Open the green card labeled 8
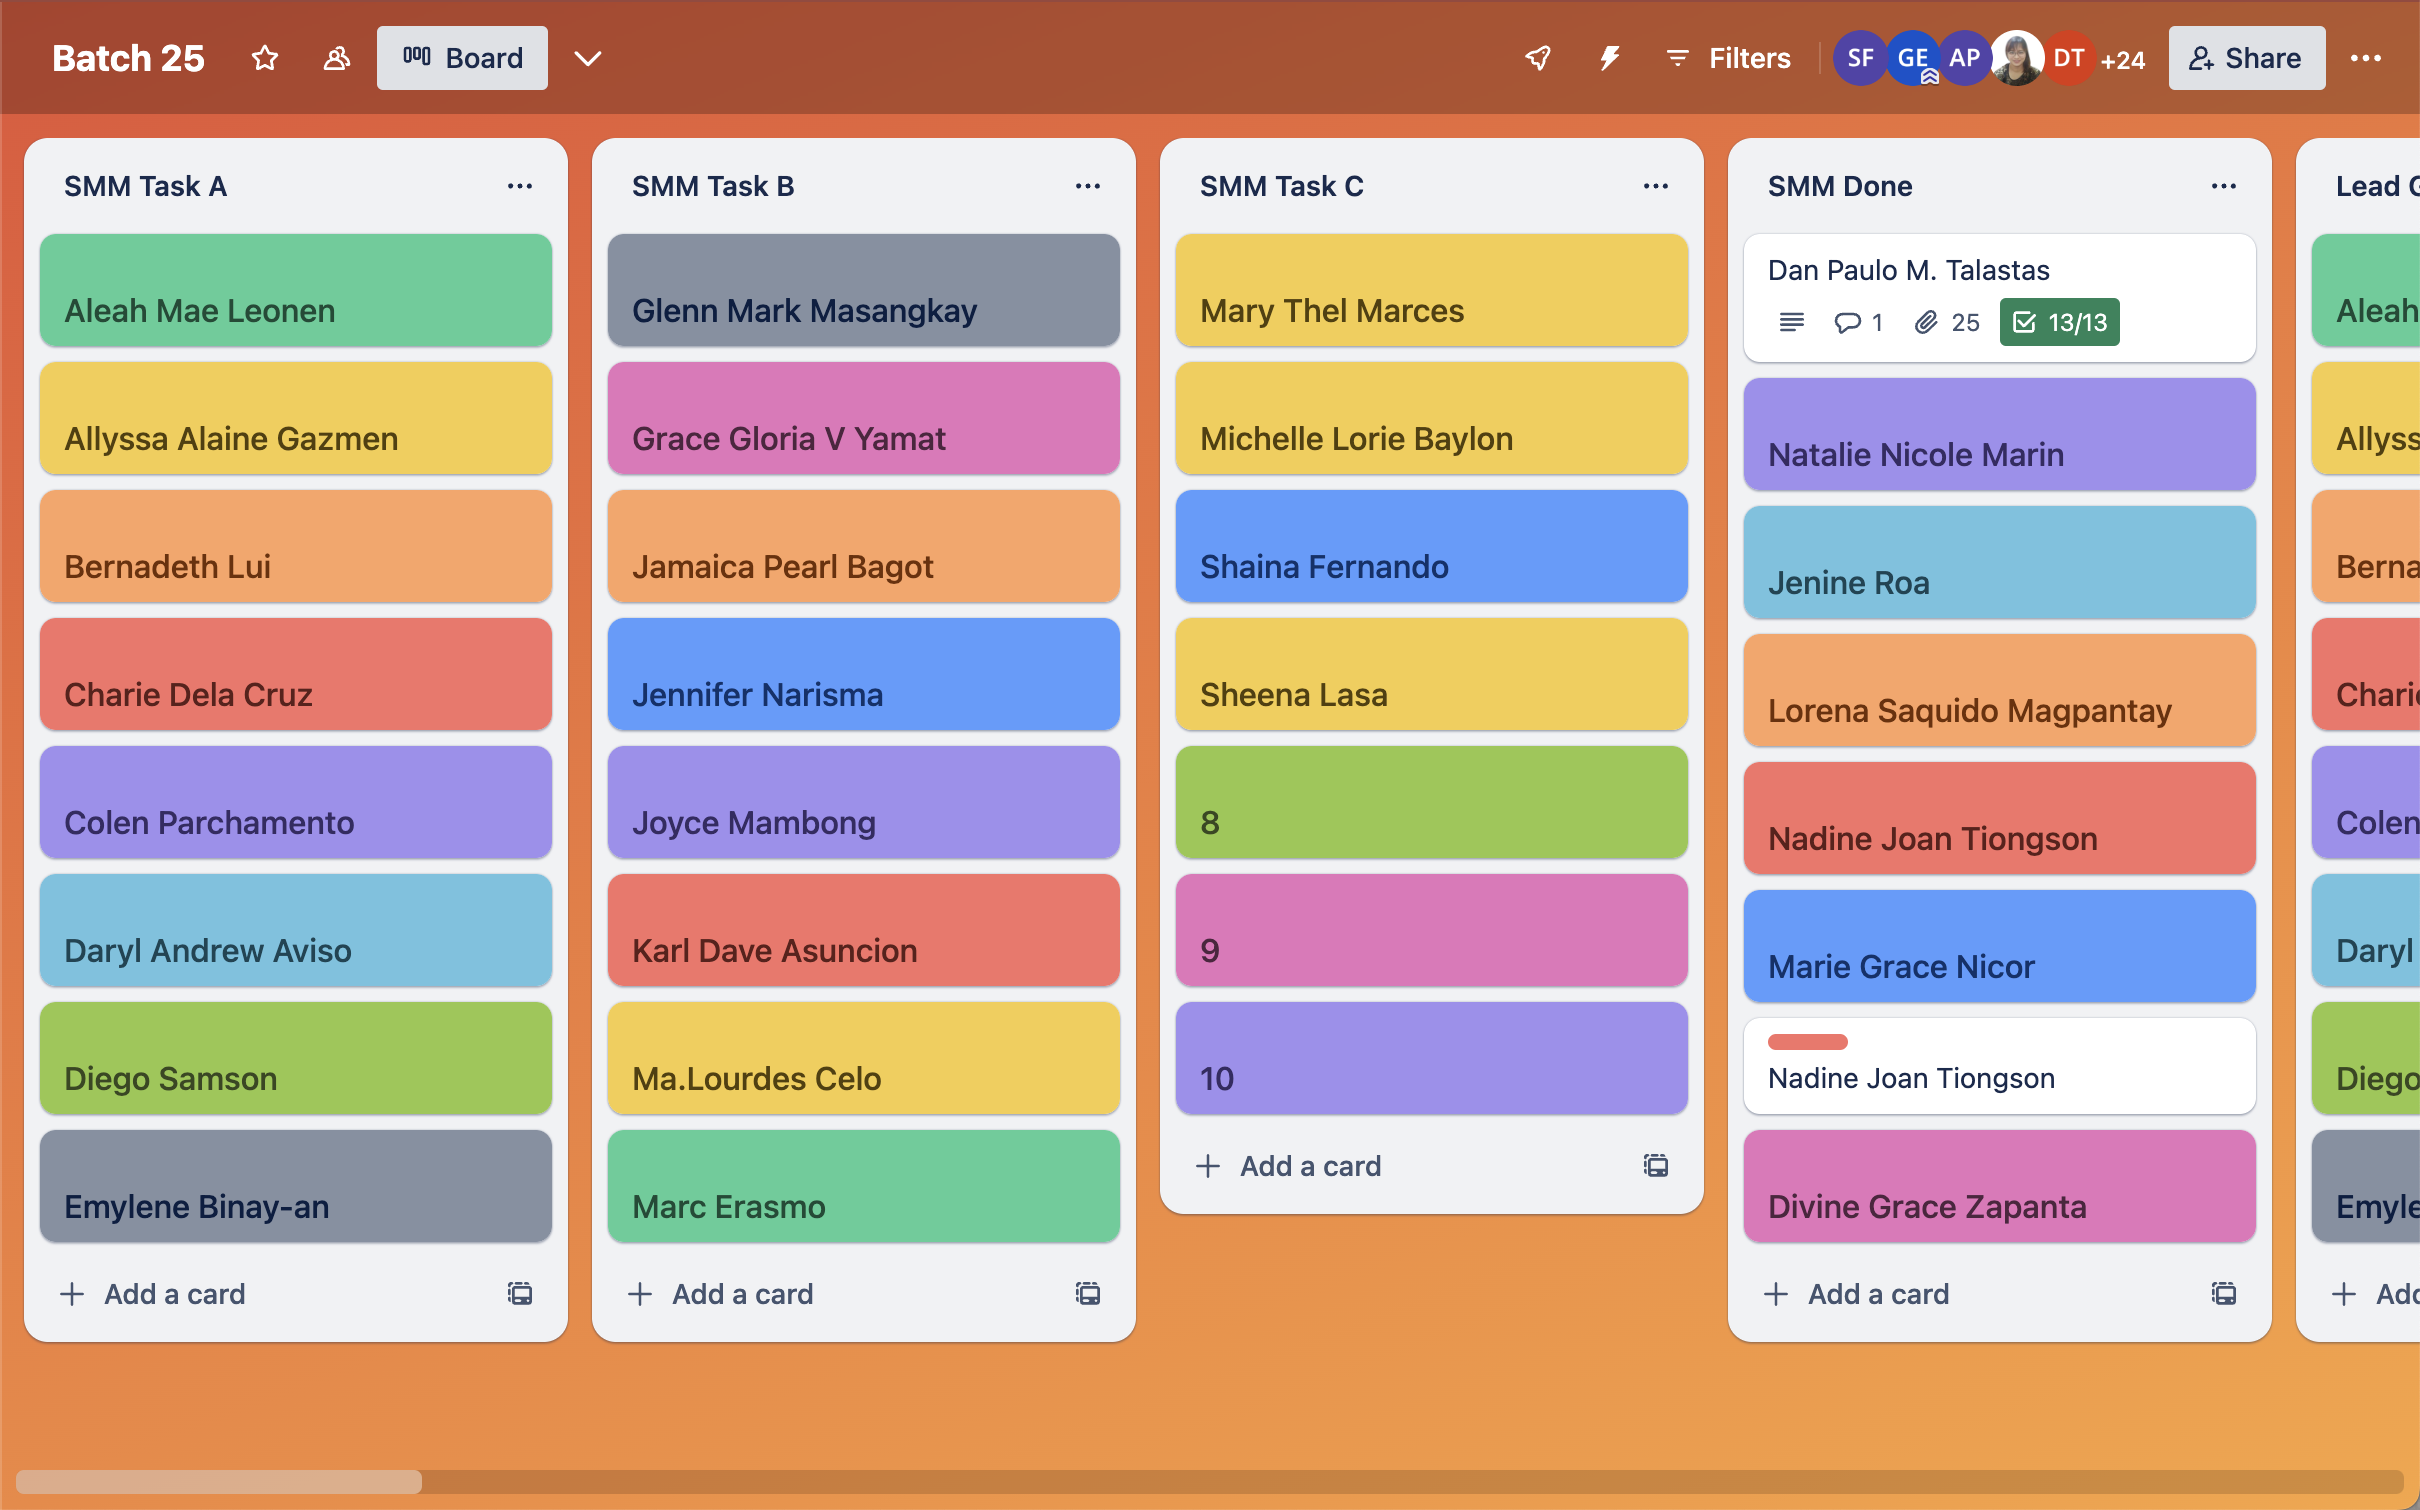Screen dimensions: 2420x1510 coord(1432,802)
